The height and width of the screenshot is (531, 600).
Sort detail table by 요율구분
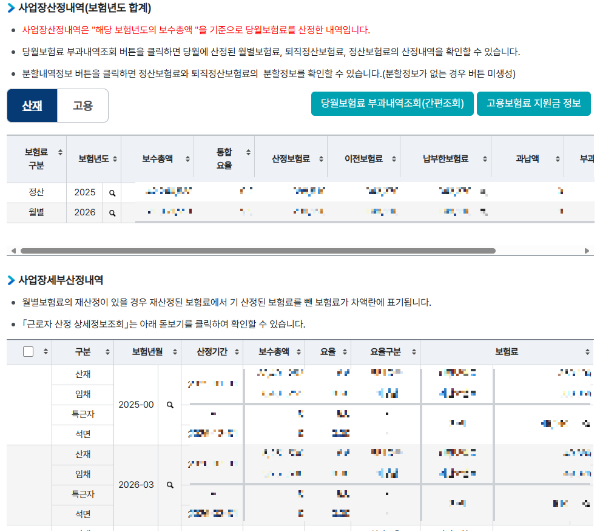pyautogui.click(x=414, y=352)
